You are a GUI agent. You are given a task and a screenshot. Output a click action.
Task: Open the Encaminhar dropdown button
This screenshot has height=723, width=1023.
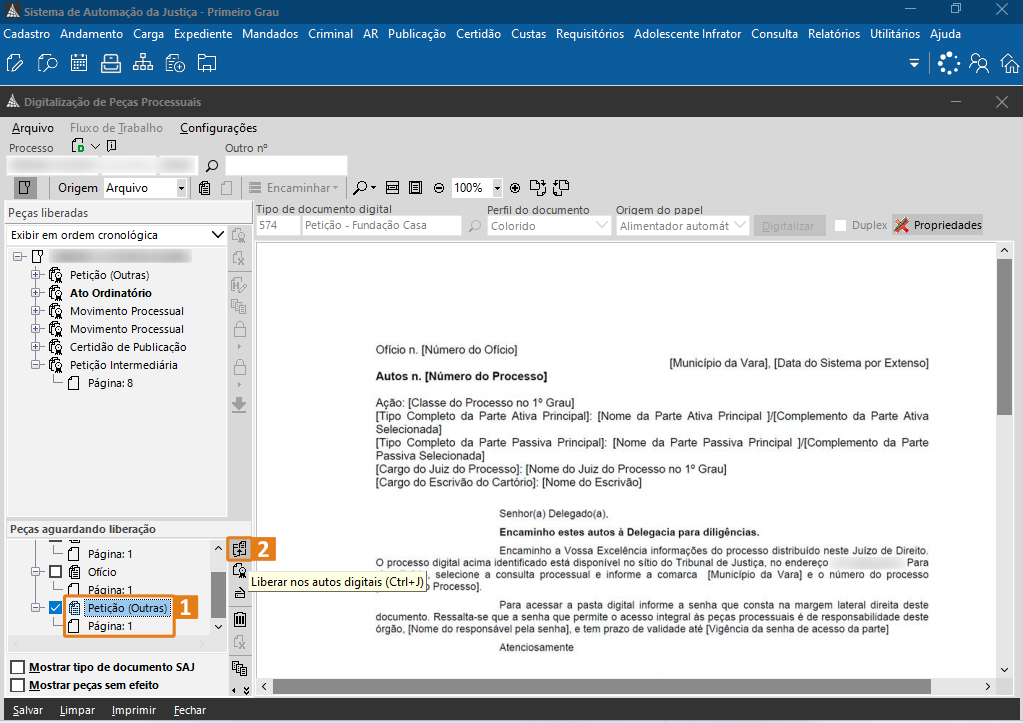[x=294, y=188]
